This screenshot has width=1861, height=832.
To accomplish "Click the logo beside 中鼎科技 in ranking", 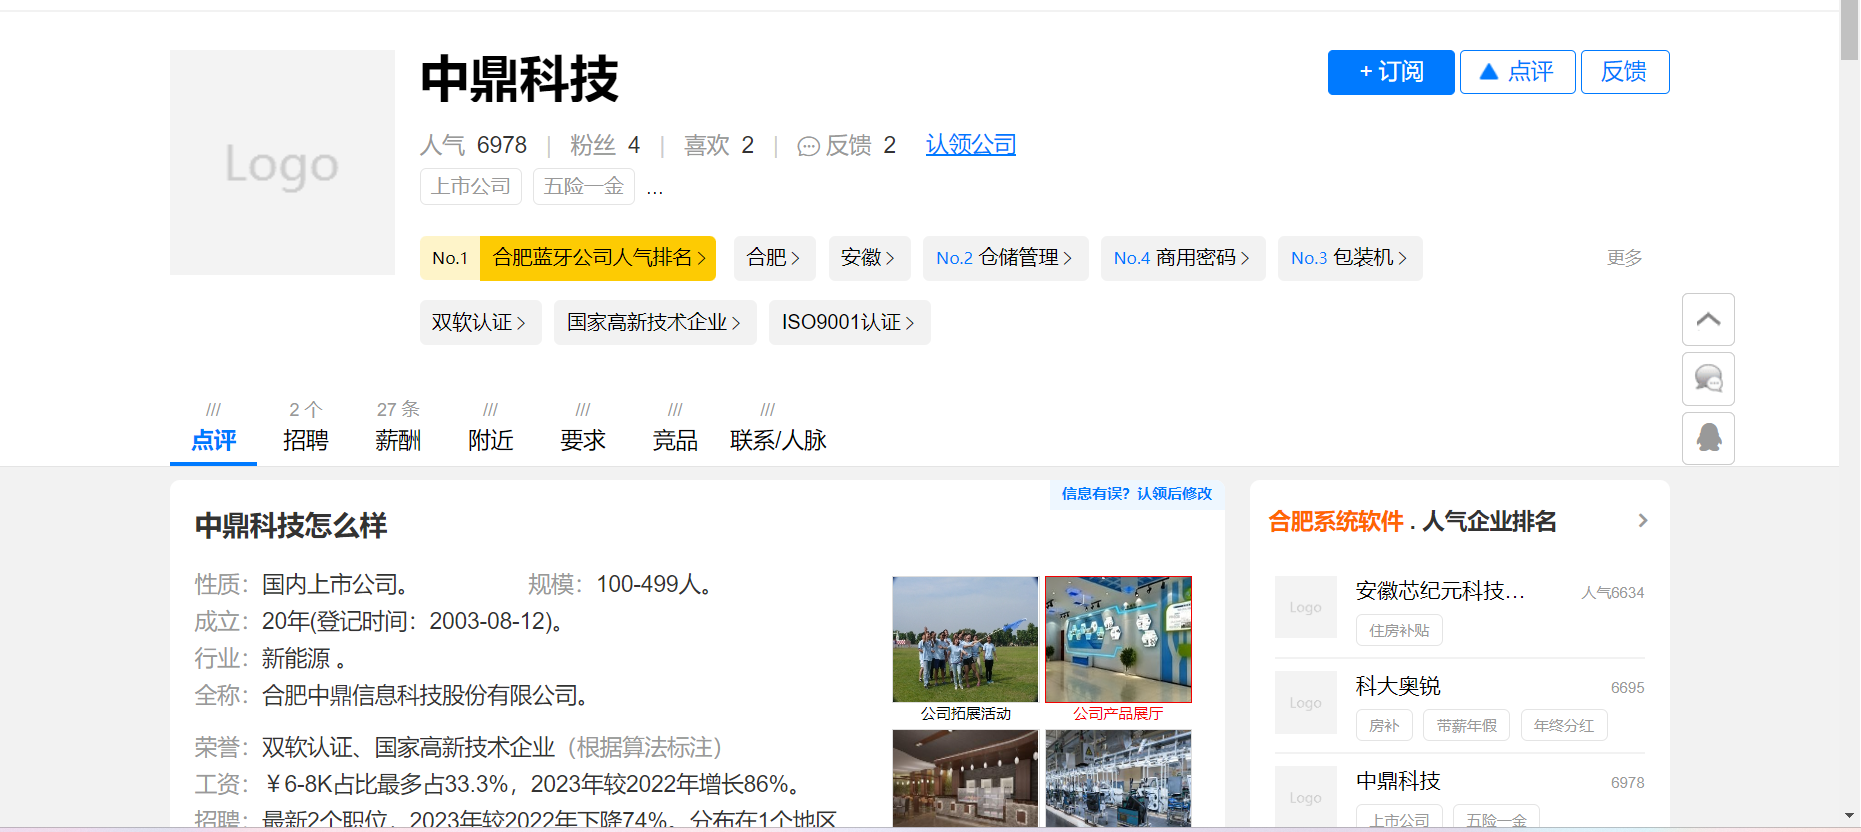I will (1306, 797).
